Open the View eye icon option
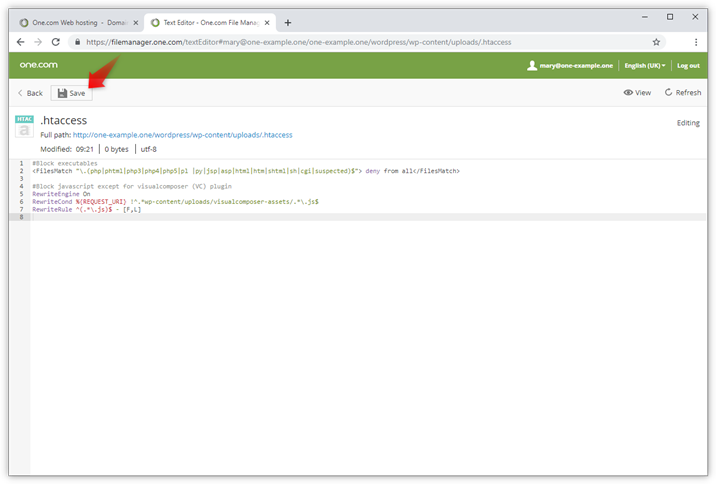The height and width of the screenshot is (484, 716). pos(637,93)
